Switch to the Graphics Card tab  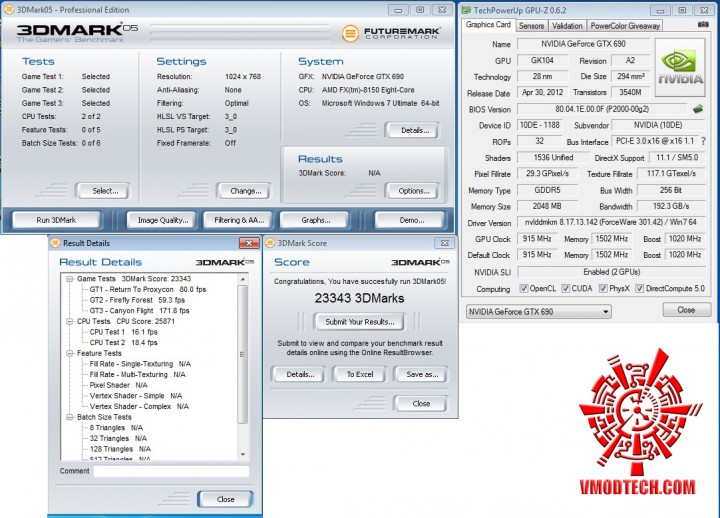point(488,25)
